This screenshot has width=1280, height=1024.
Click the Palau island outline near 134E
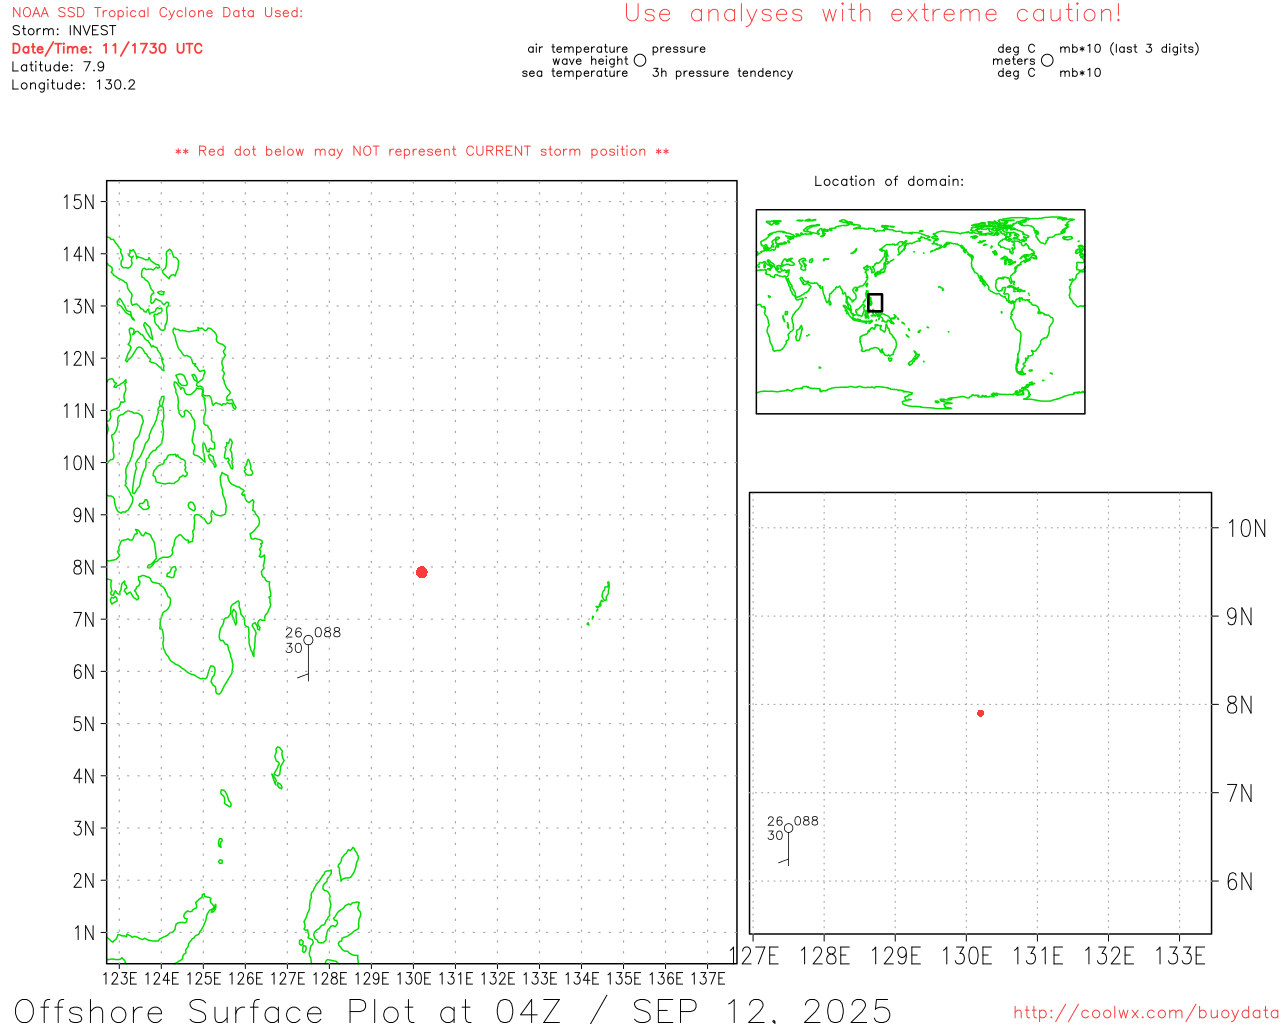(x=600, y=603)
